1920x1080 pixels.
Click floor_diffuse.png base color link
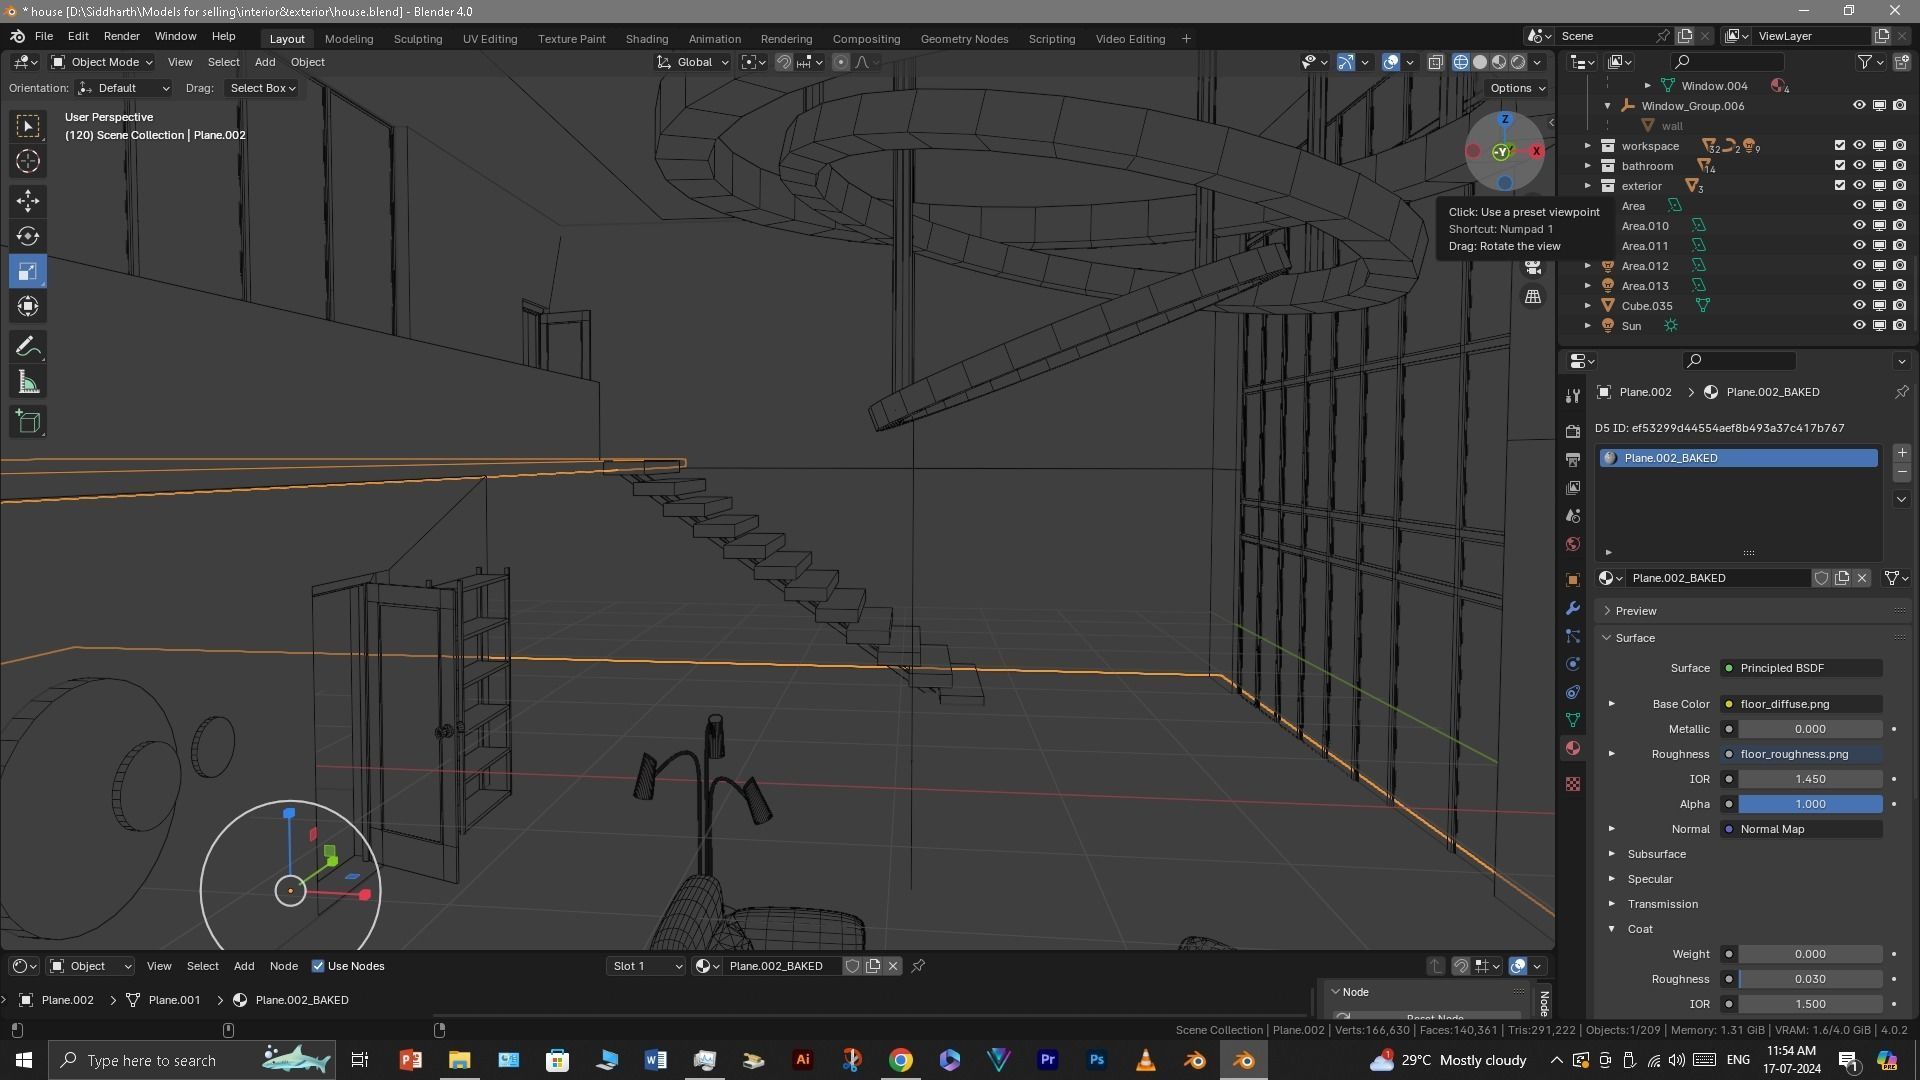tap(1801, 704)
